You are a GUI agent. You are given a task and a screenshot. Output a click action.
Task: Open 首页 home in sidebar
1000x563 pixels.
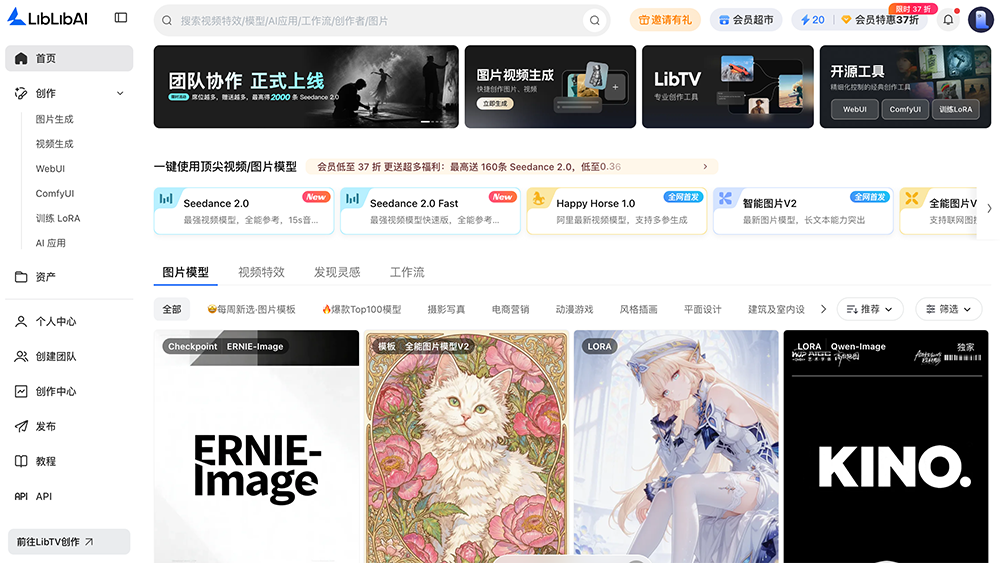[x=69, y=58]
